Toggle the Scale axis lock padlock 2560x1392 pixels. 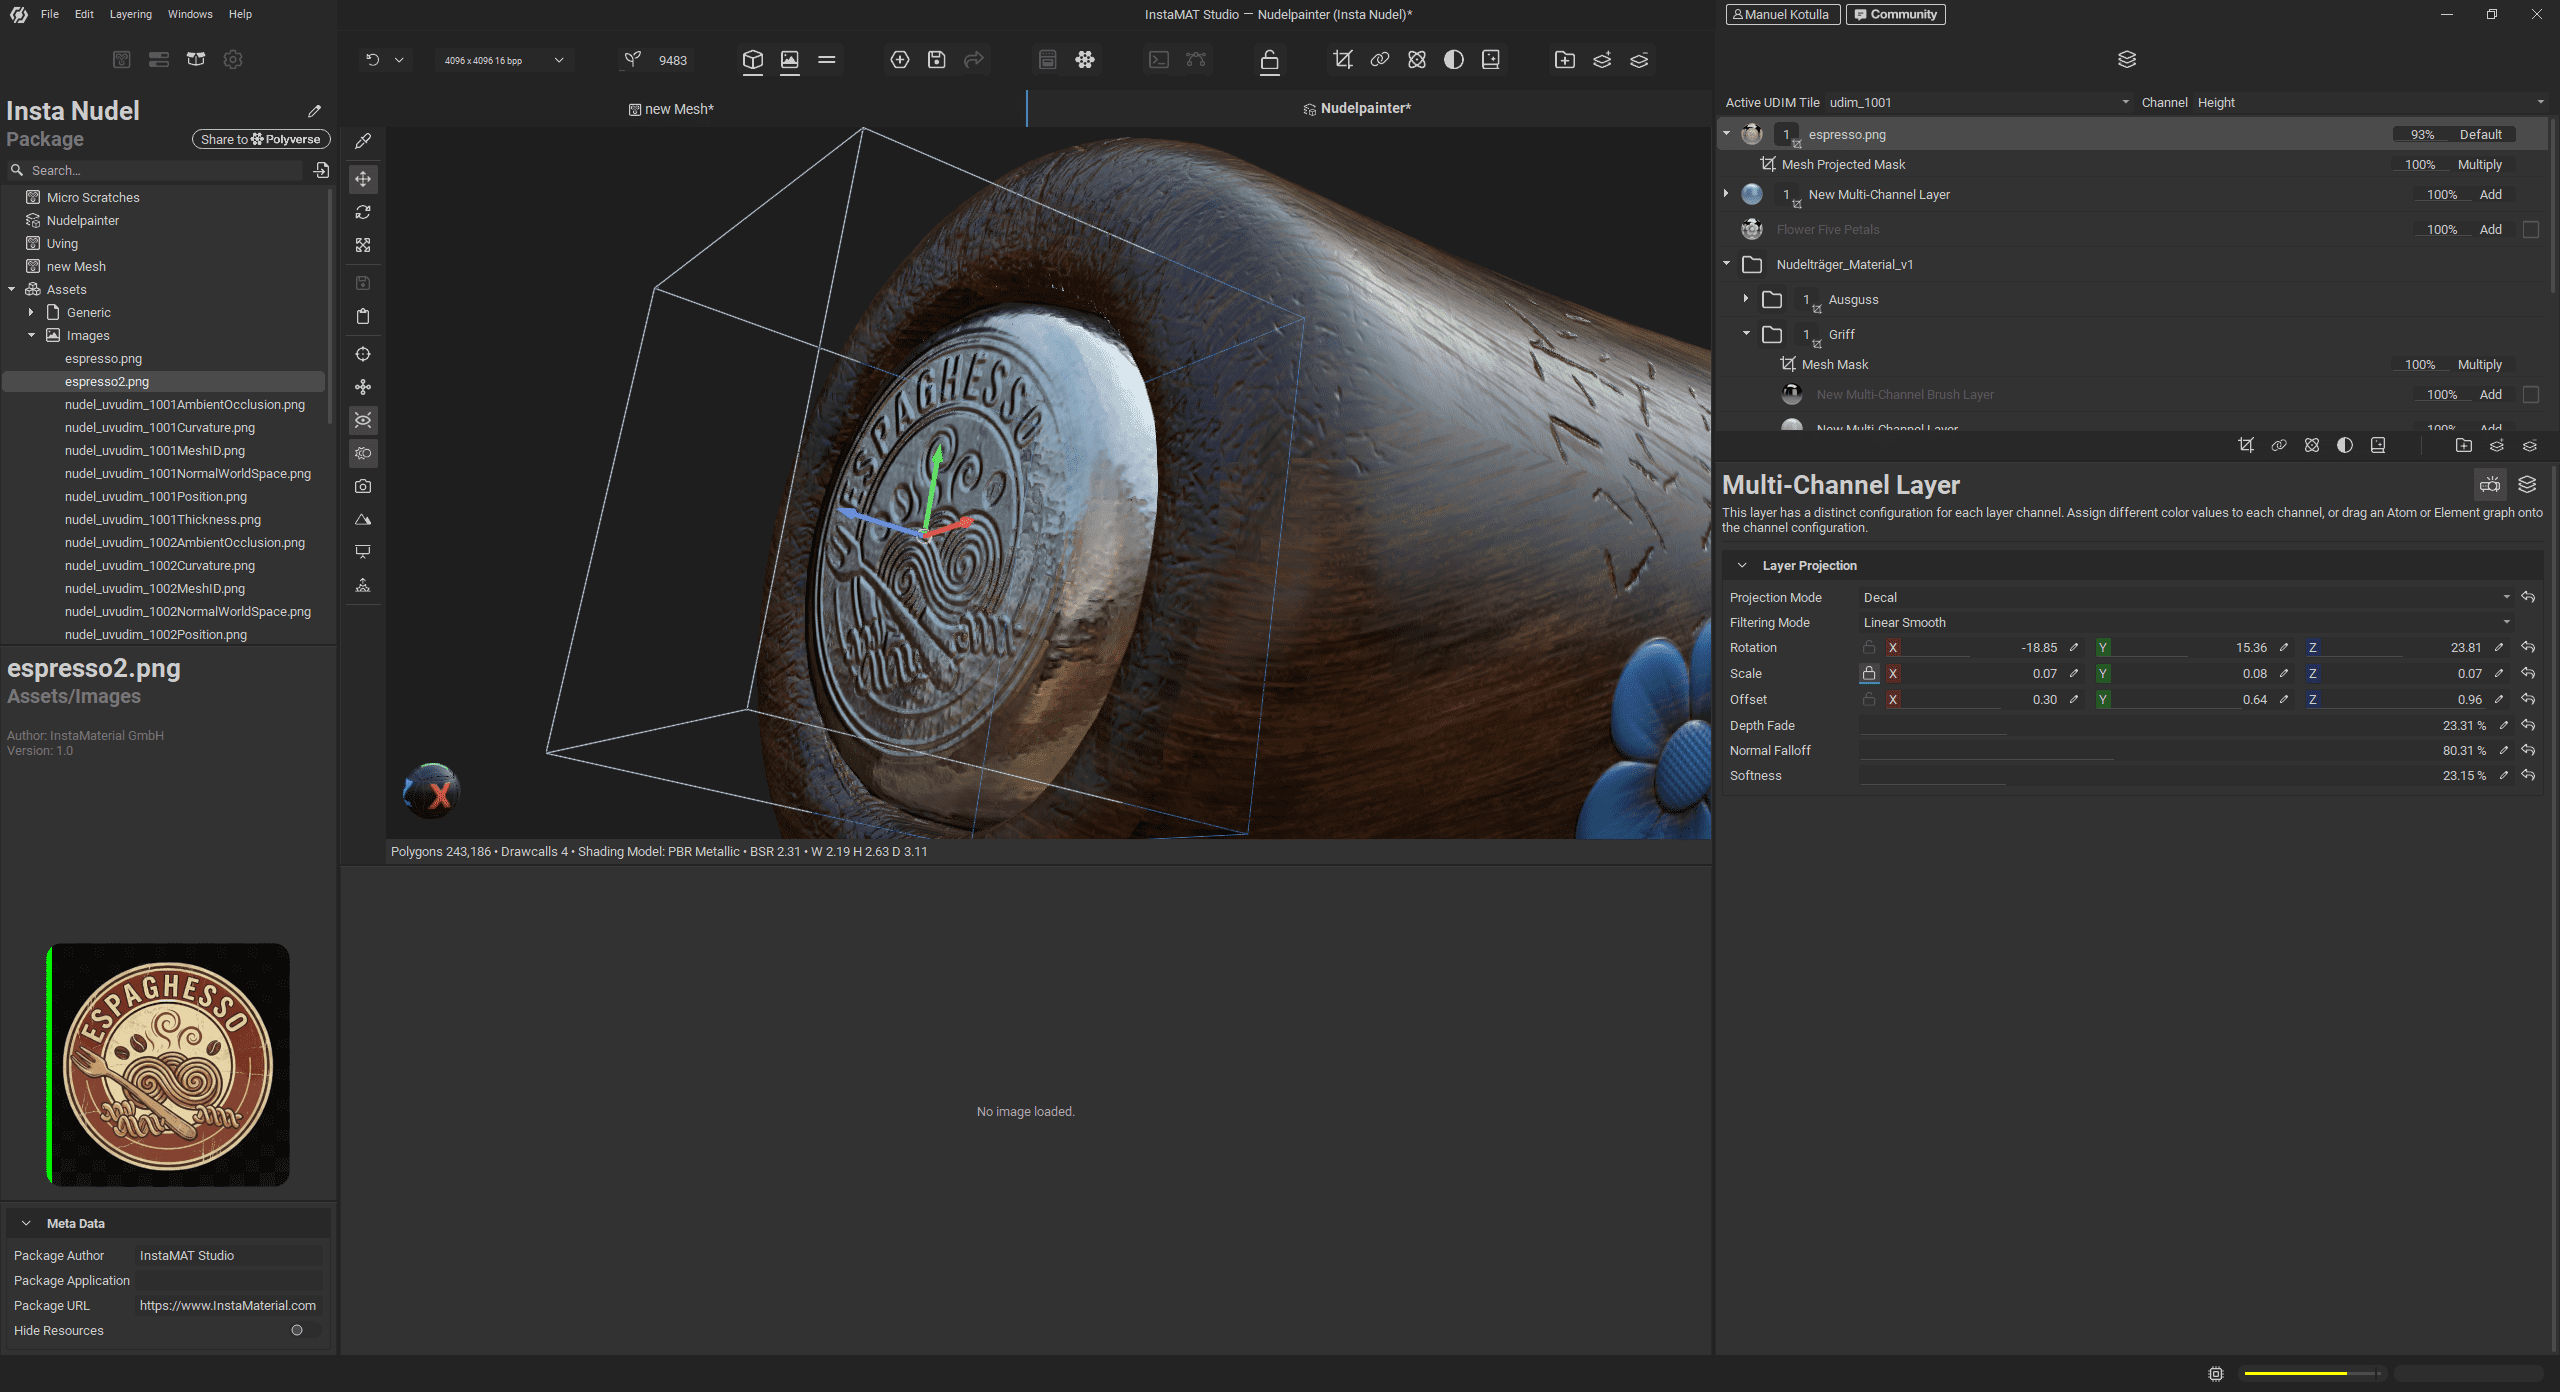click(1869, 673)
